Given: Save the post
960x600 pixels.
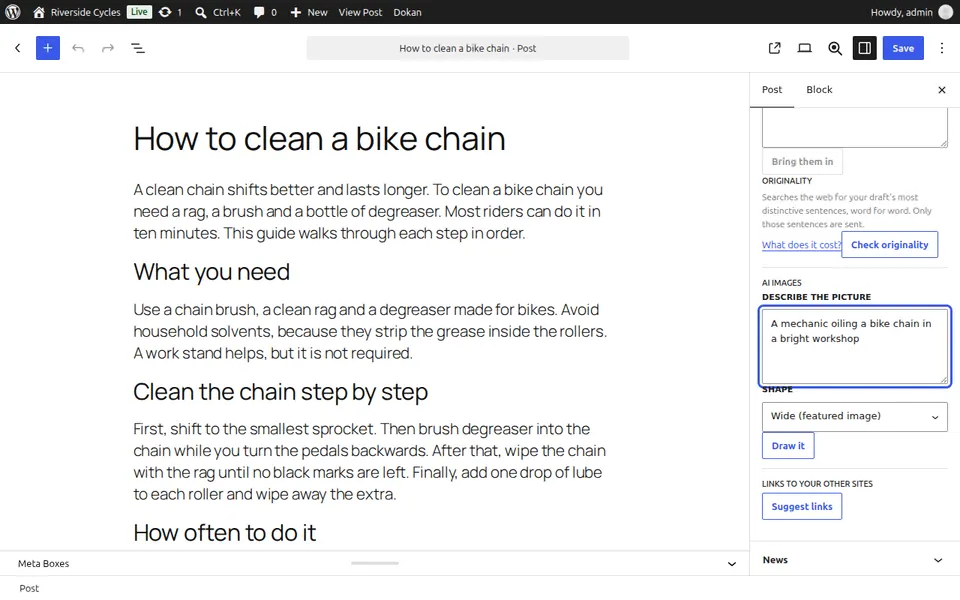Looking at the screenshot, I should [x=903, y=48].
